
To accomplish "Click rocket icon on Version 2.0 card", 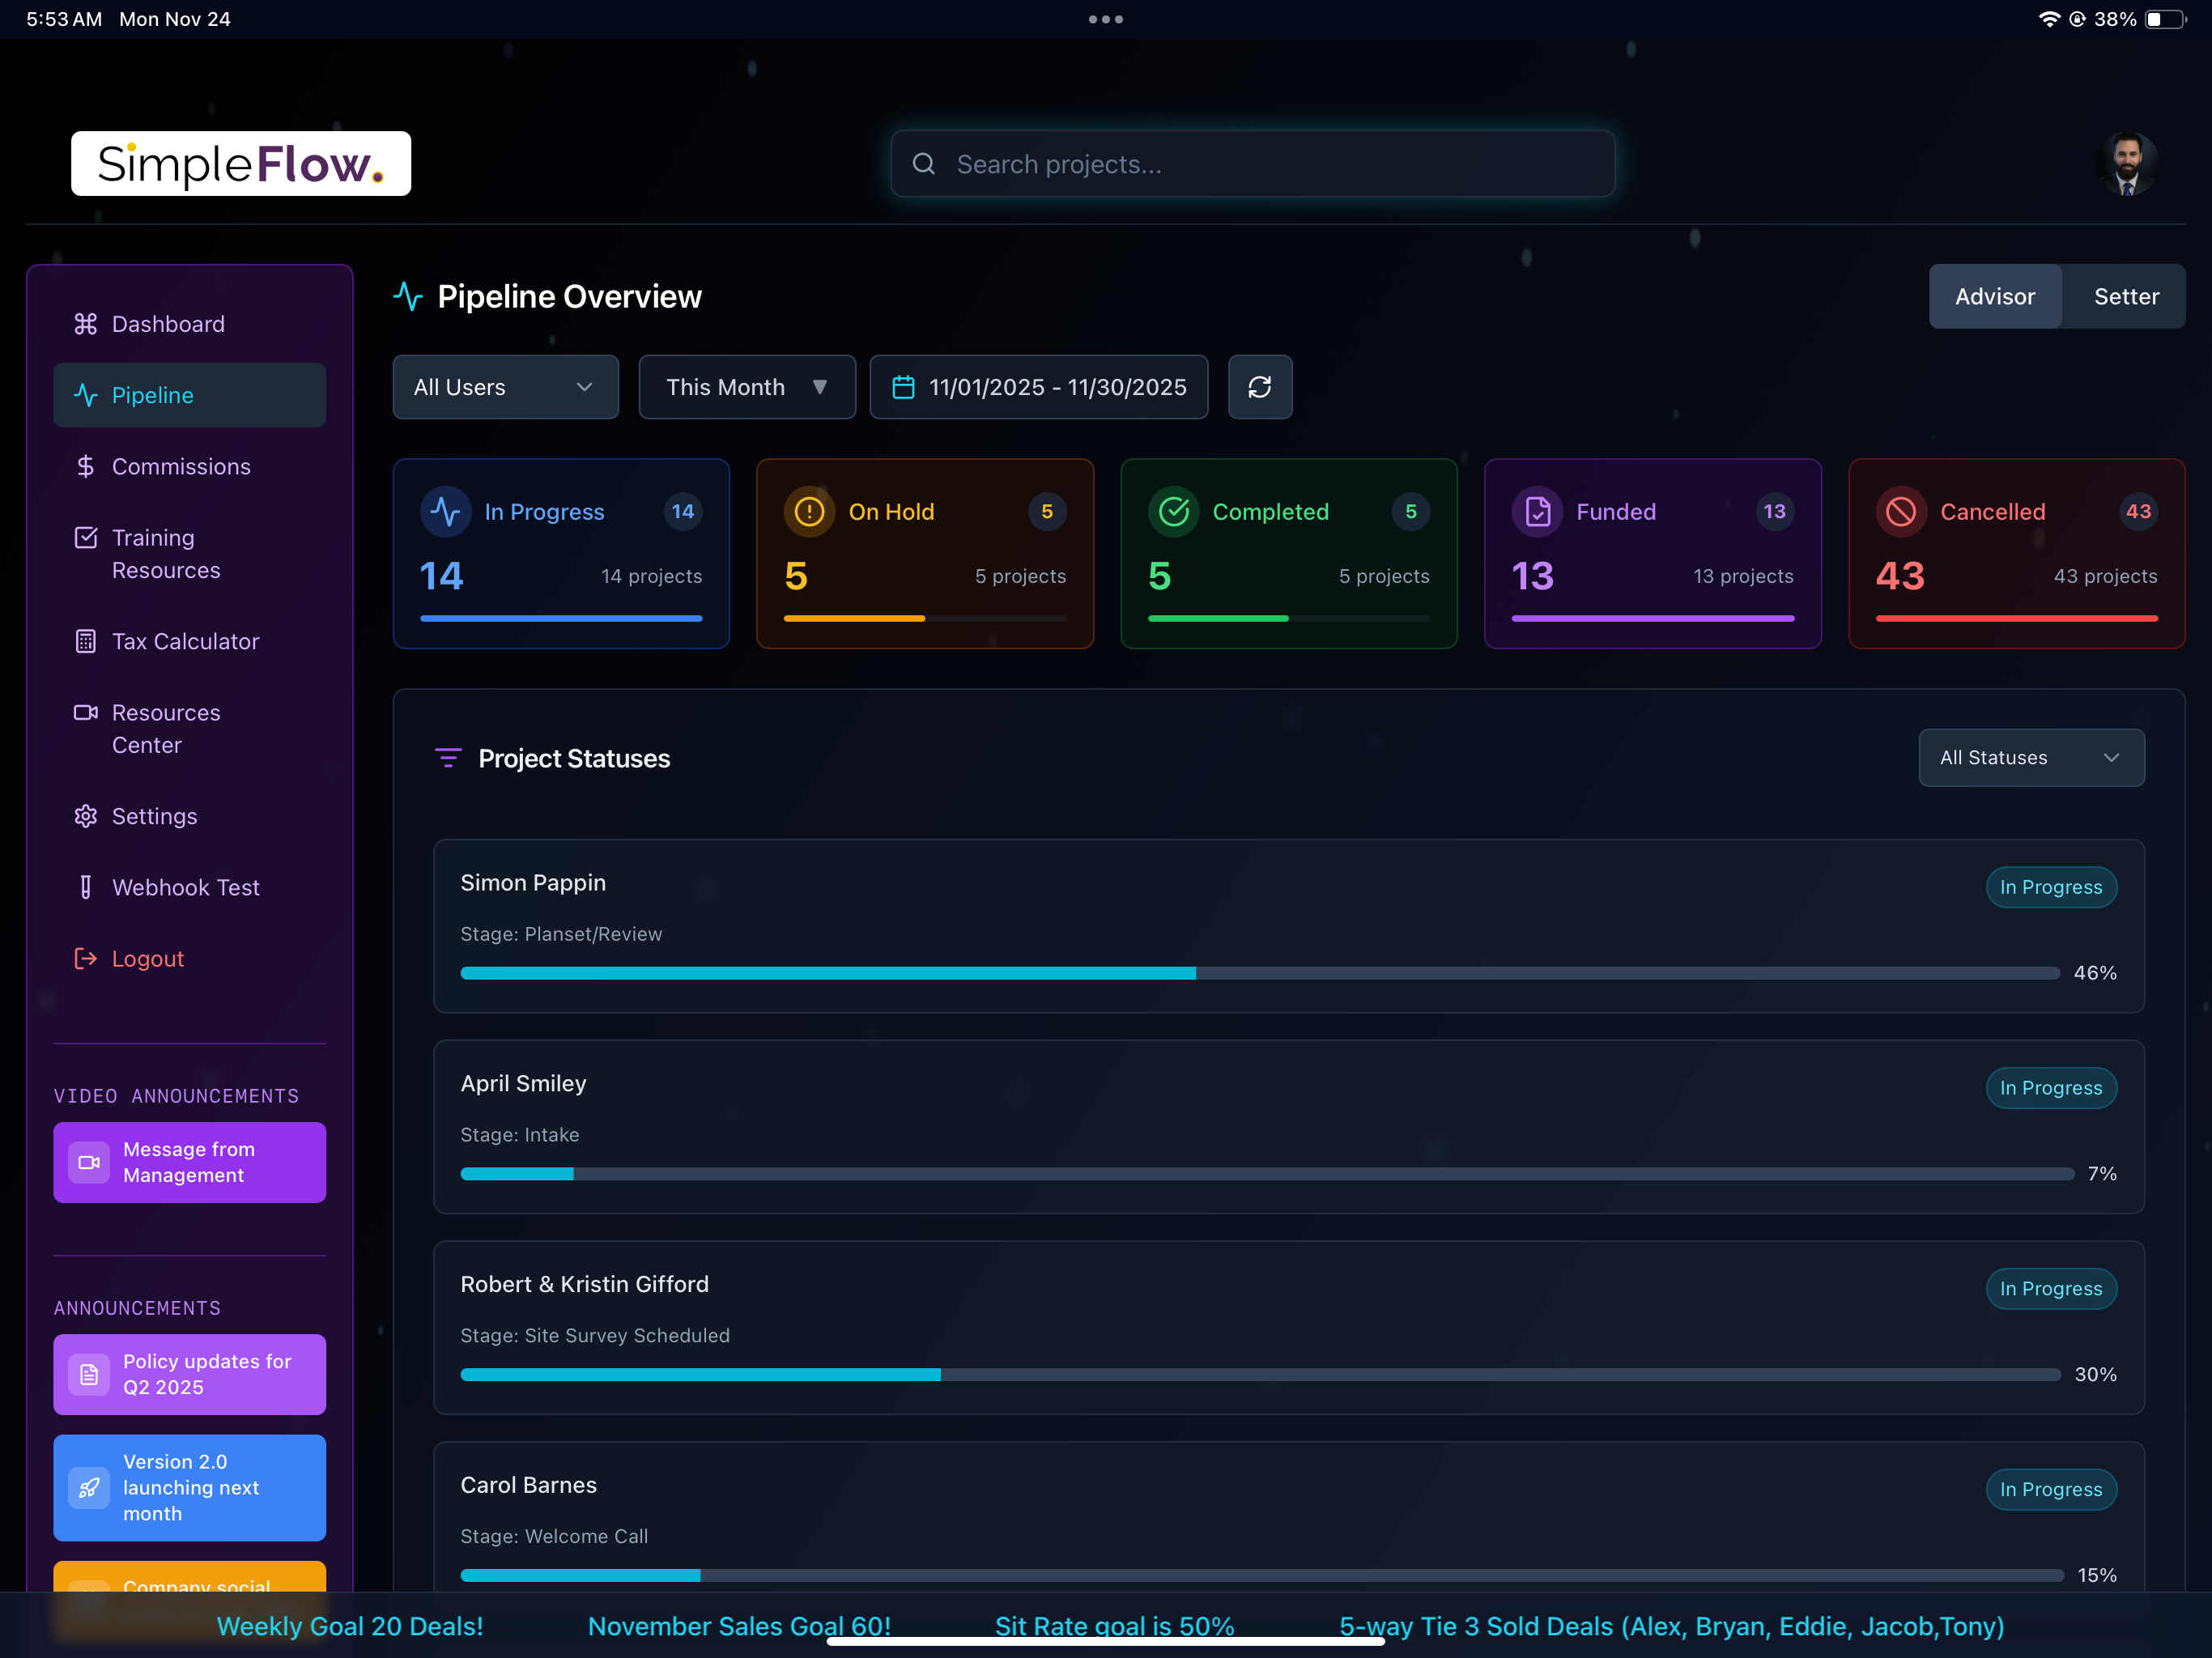I will tap(89, 1487).
